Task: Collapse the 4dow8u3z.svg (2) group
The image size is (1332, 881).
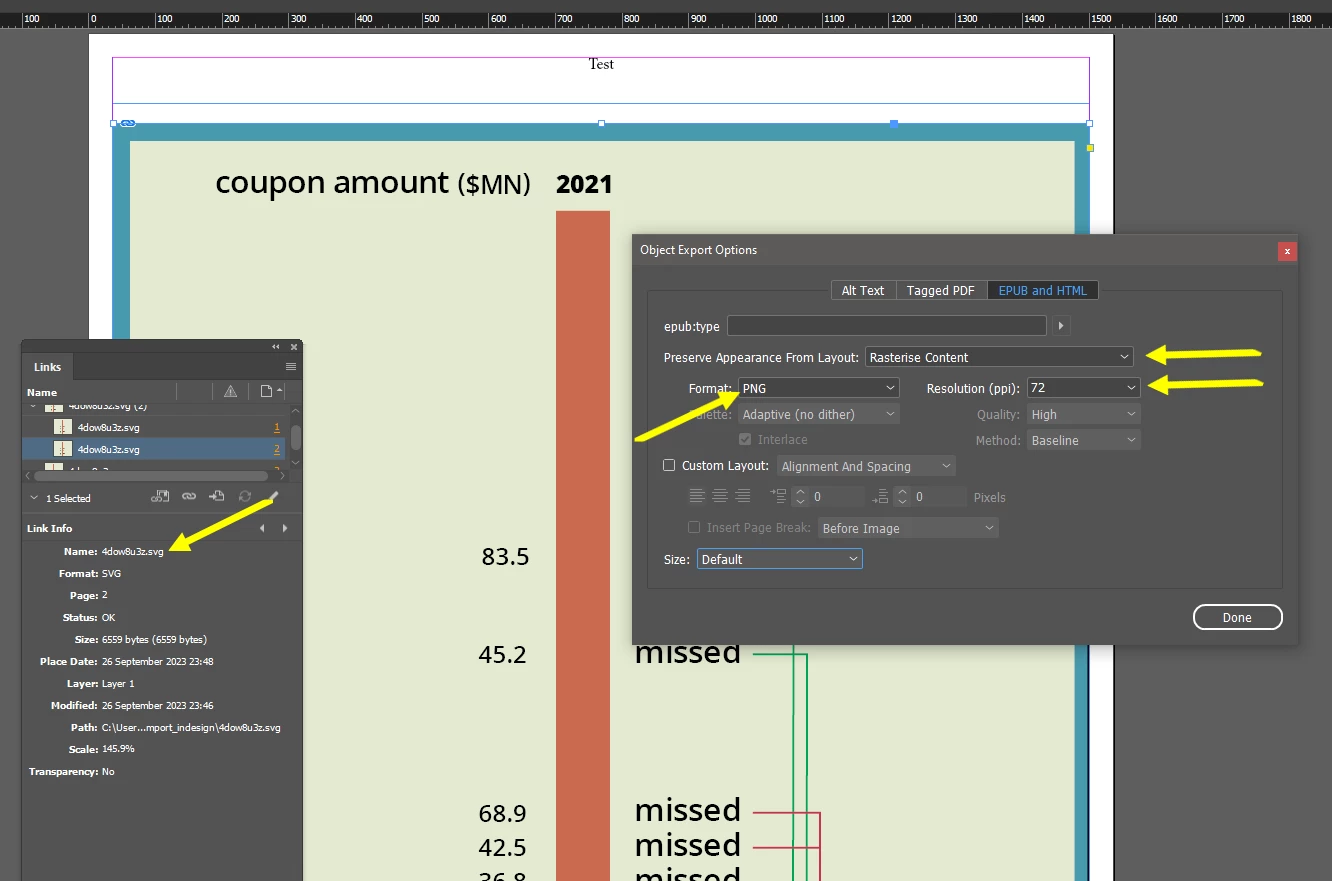Action: (34, 406)
